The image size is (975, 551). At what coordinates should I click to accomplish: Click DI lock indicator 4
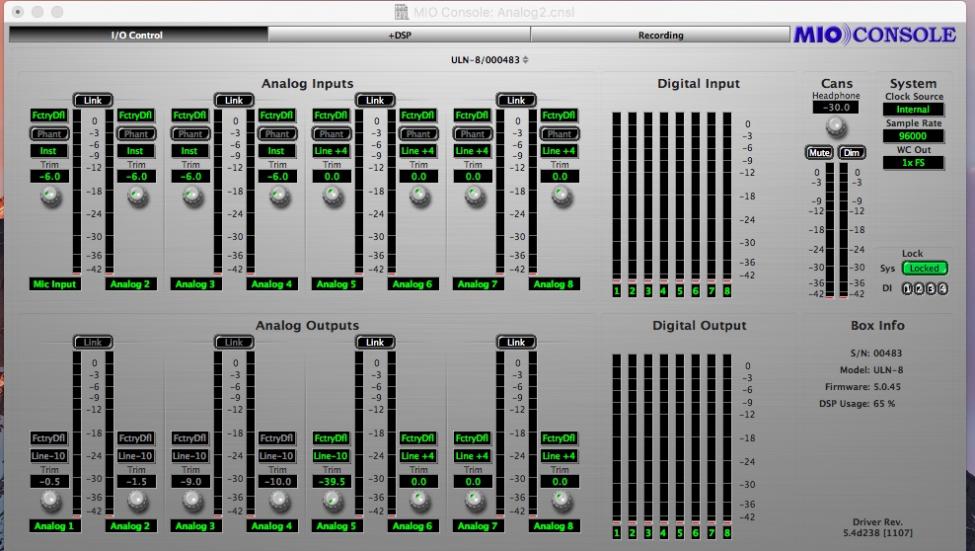(943, 289)
